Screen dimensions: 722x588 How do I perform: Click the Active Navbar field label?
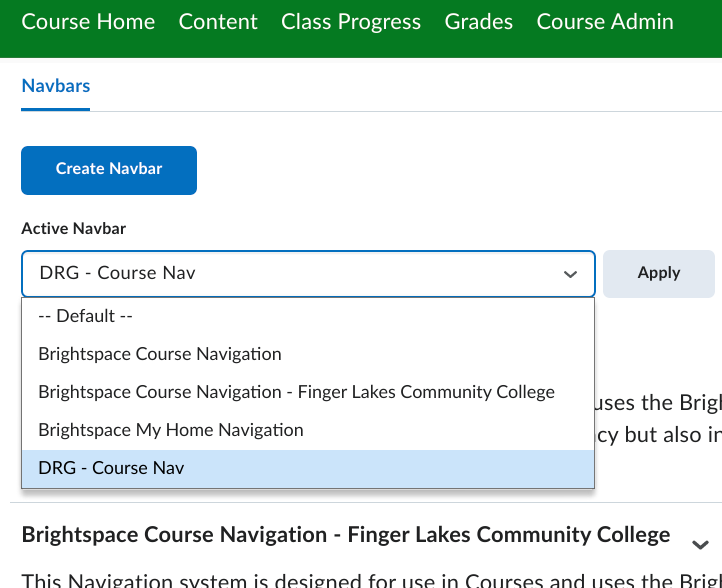[x=74, y=229]
